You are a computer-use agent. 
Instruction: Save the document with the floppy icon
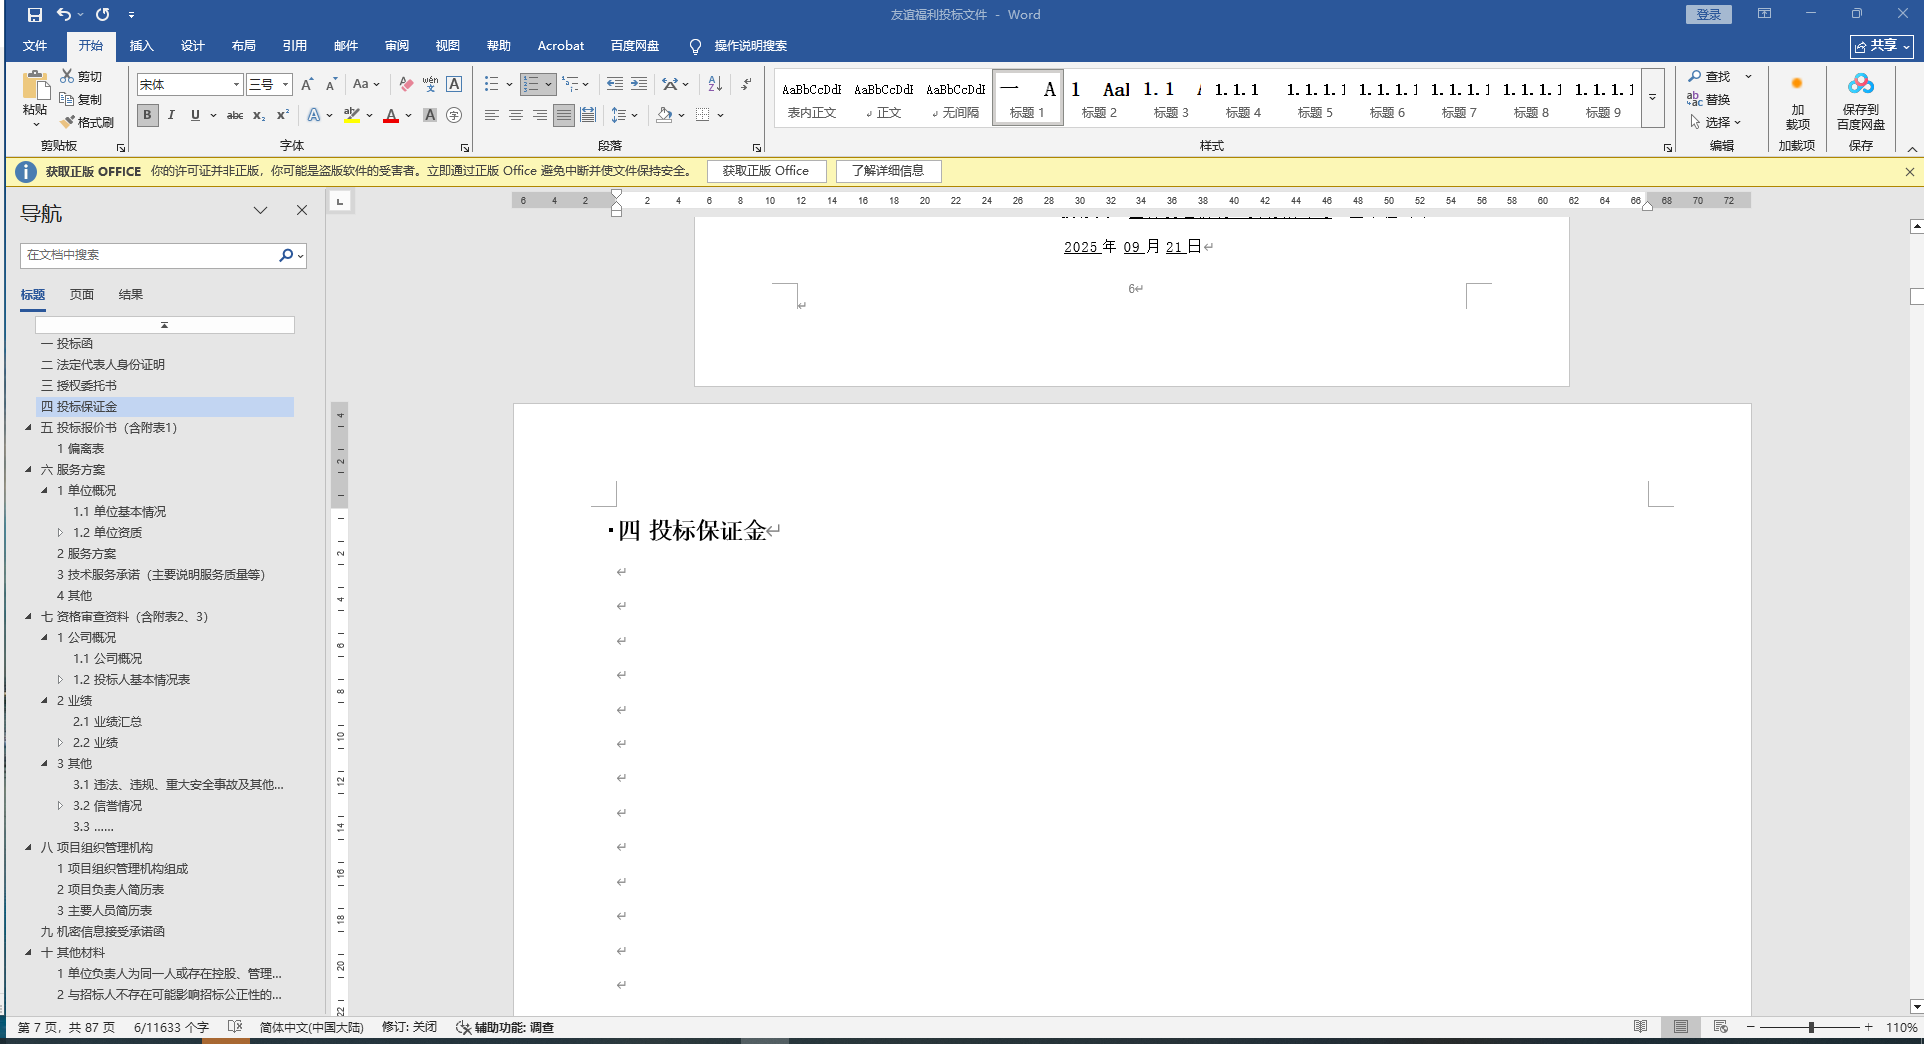[35, 15]
